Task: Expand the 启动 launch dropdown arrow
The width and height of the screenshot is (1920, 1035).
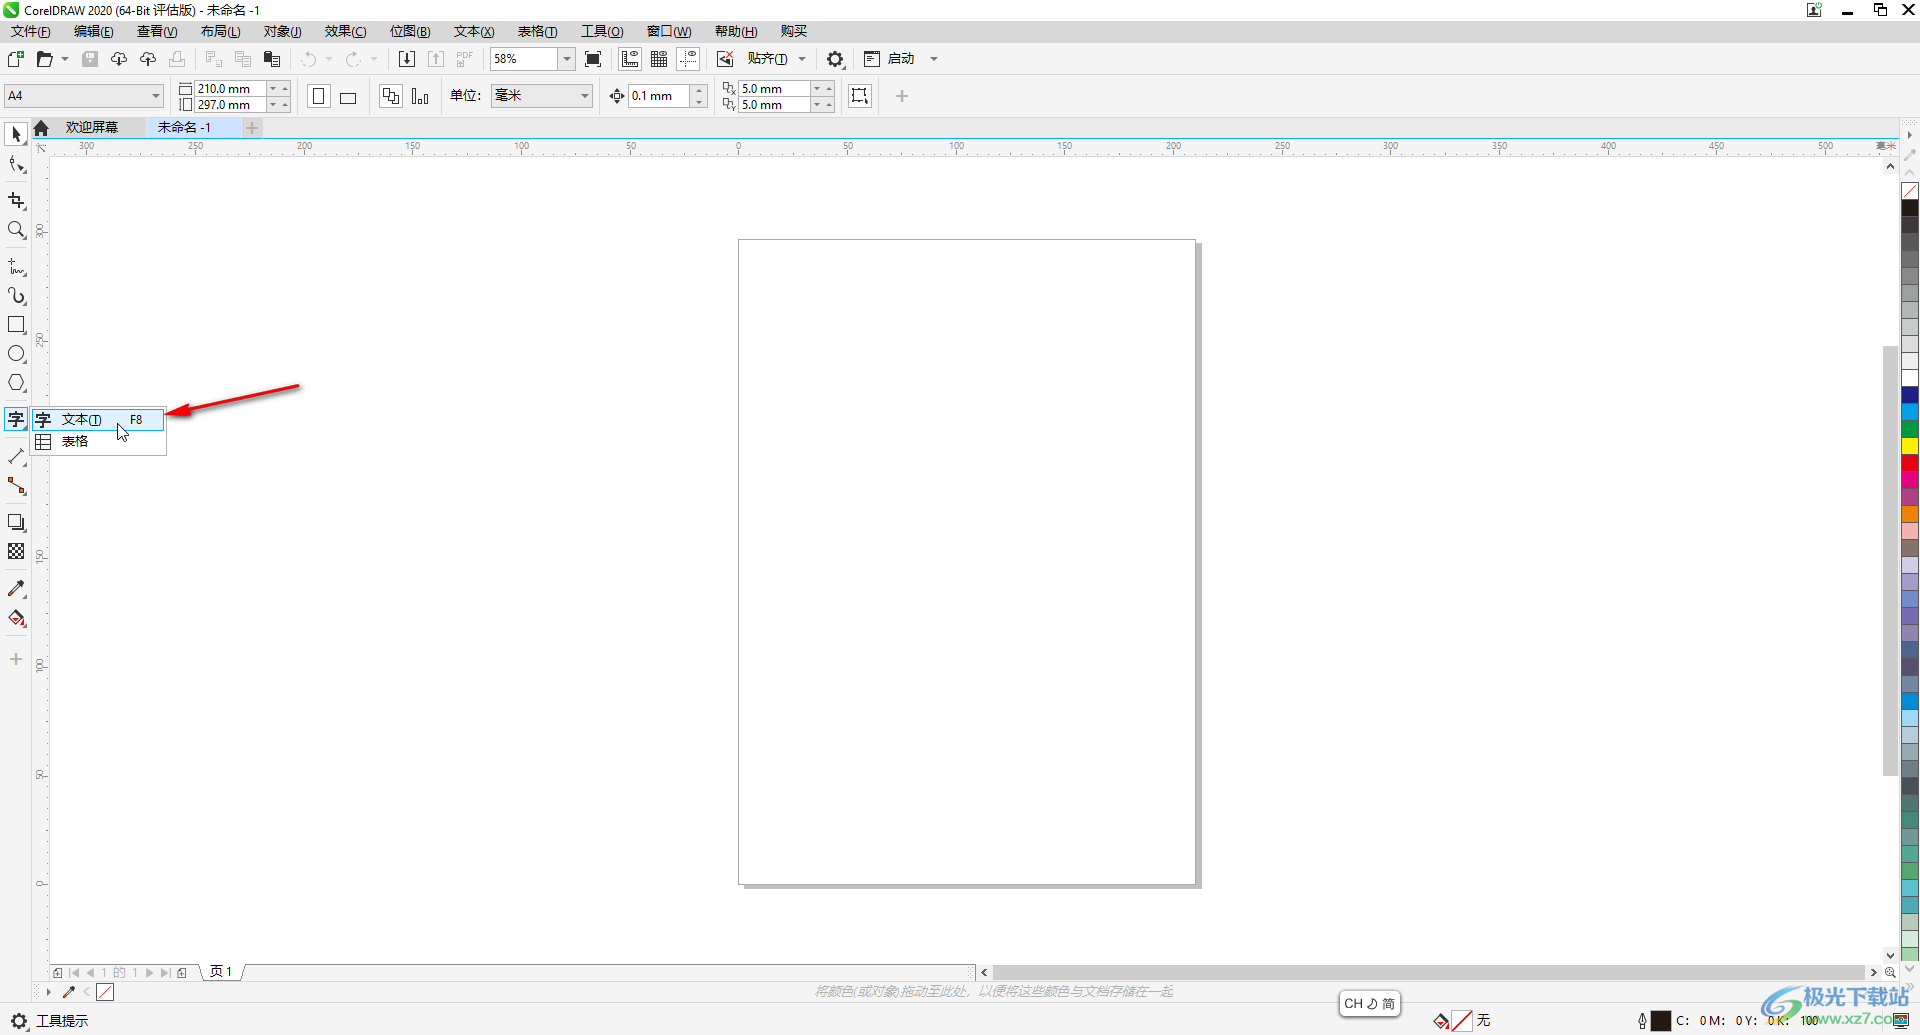Action: pyautogui.click(x=934, y=59)
